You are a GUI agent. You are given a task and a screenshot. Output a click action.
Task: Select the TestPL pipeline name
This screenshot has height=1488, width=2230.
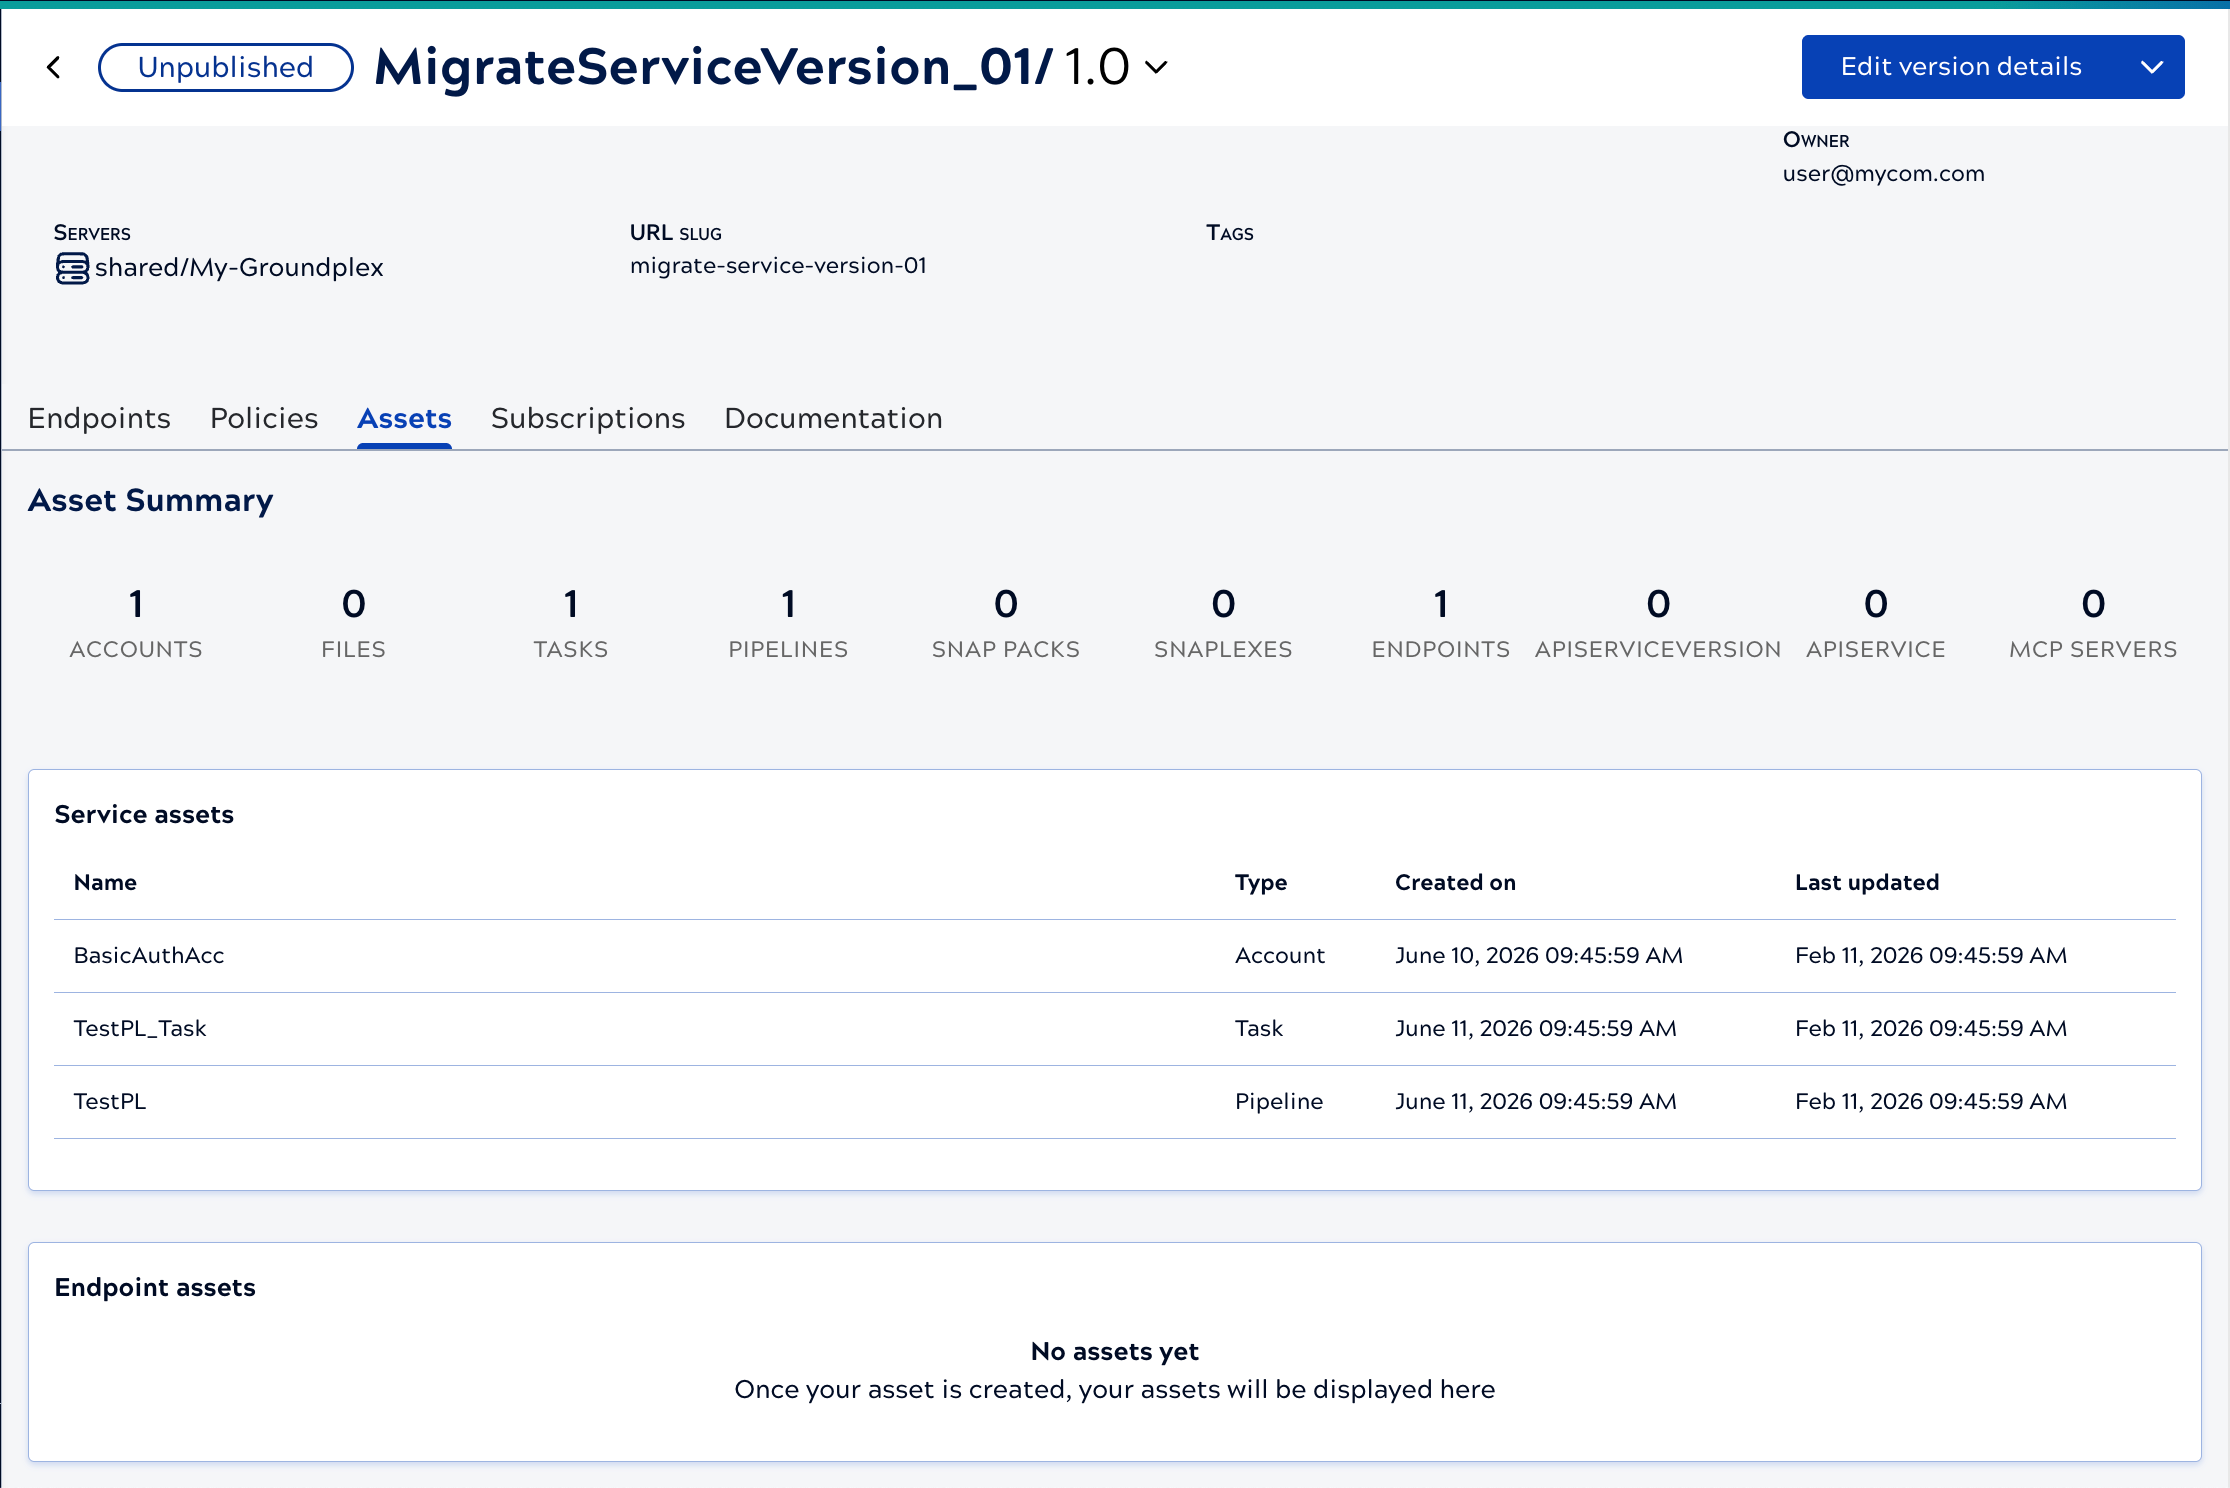tap(110, 1101)
